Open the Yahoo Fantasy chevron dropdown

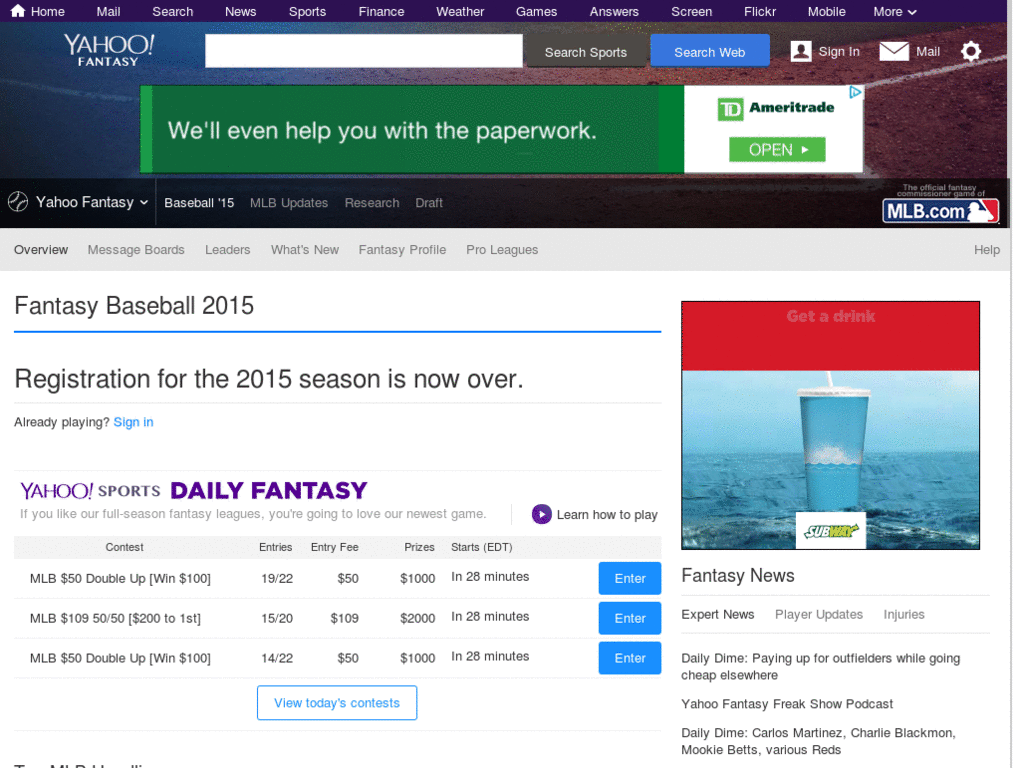point(146,202)
